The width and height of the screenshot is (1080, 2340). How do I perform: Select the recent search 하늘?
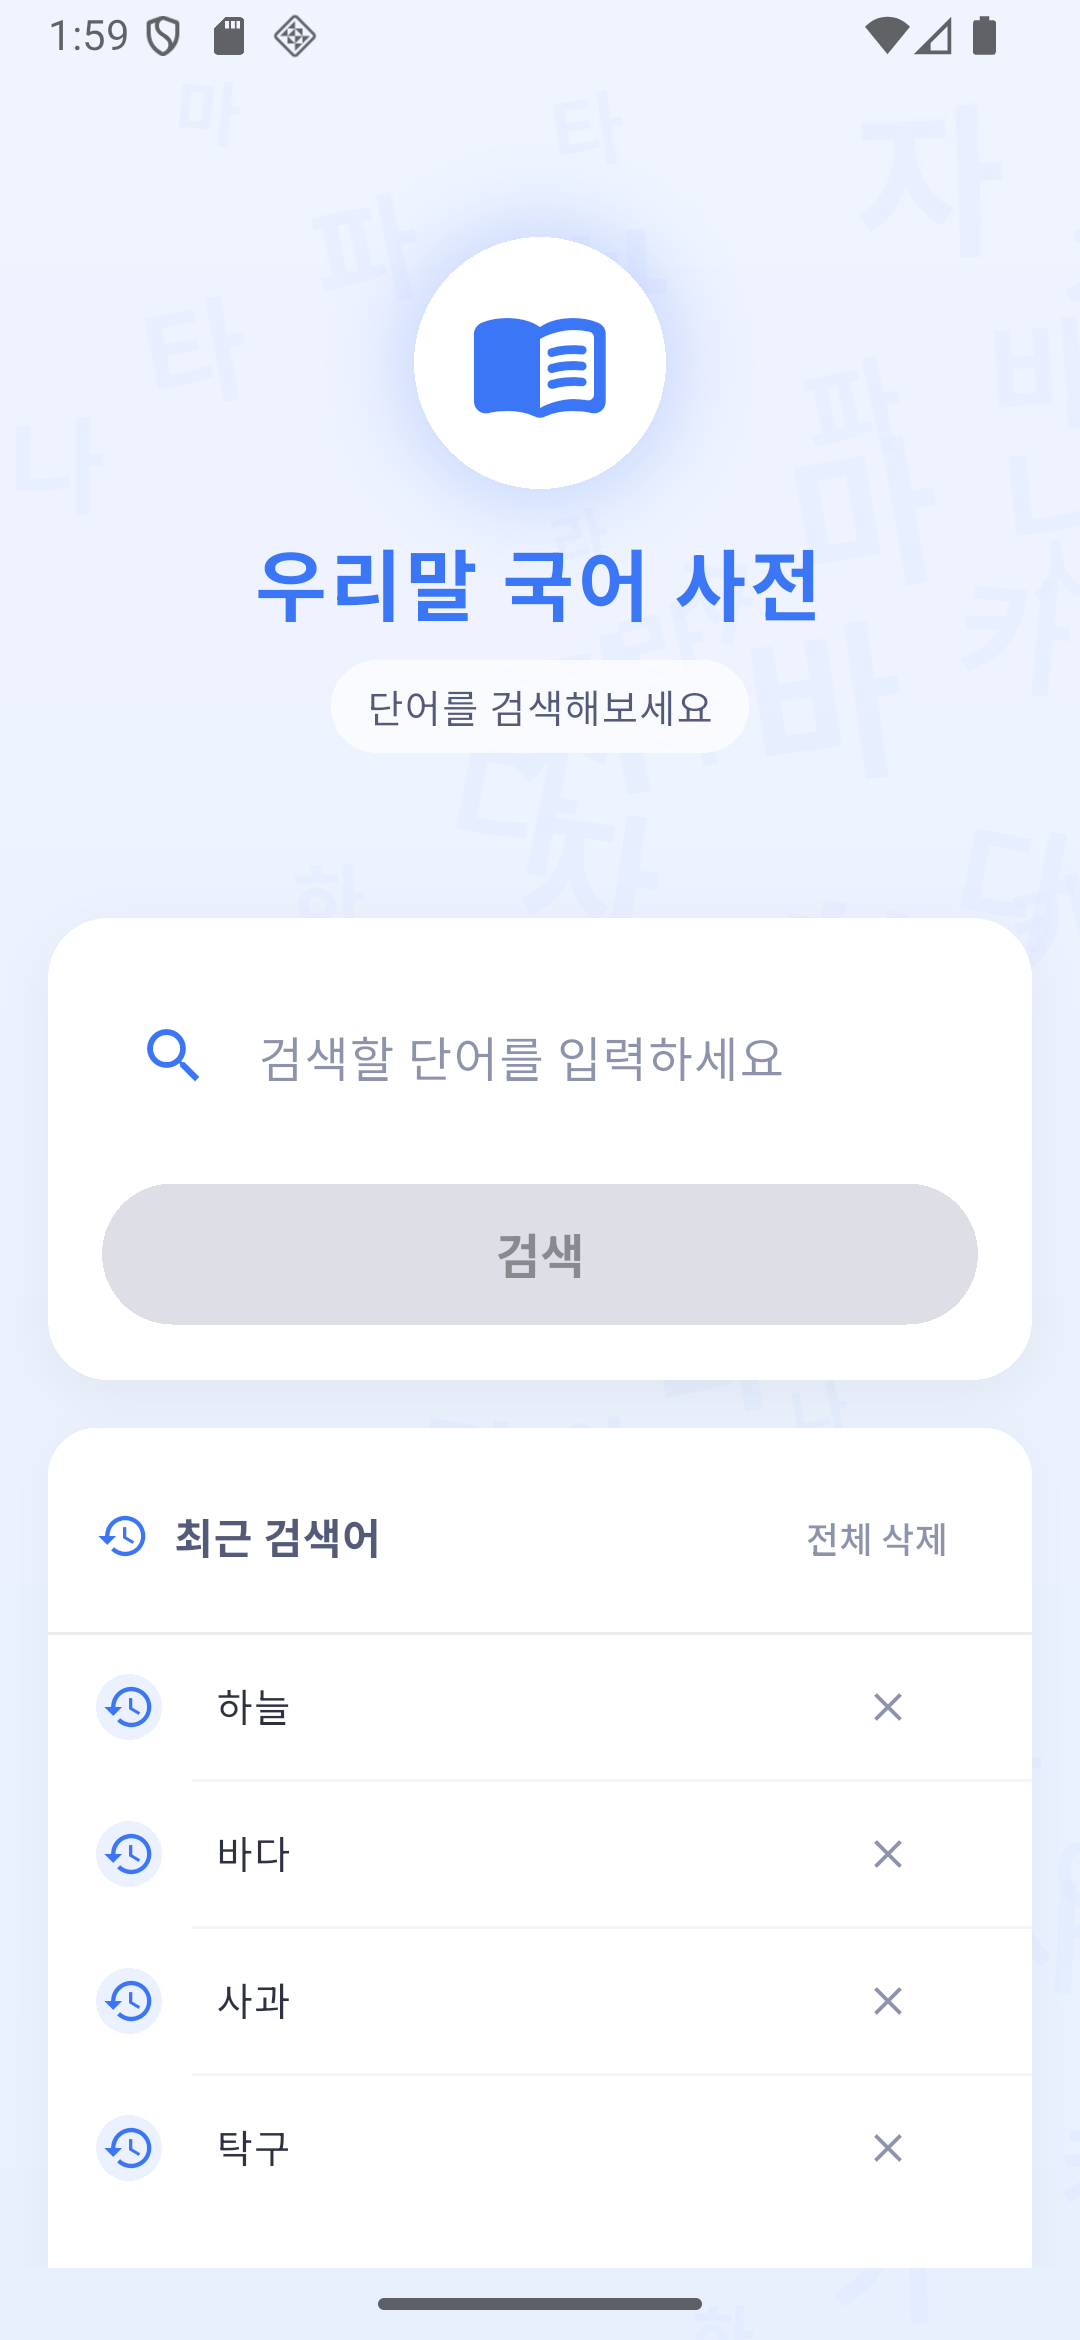click(x=540, y=1707)
